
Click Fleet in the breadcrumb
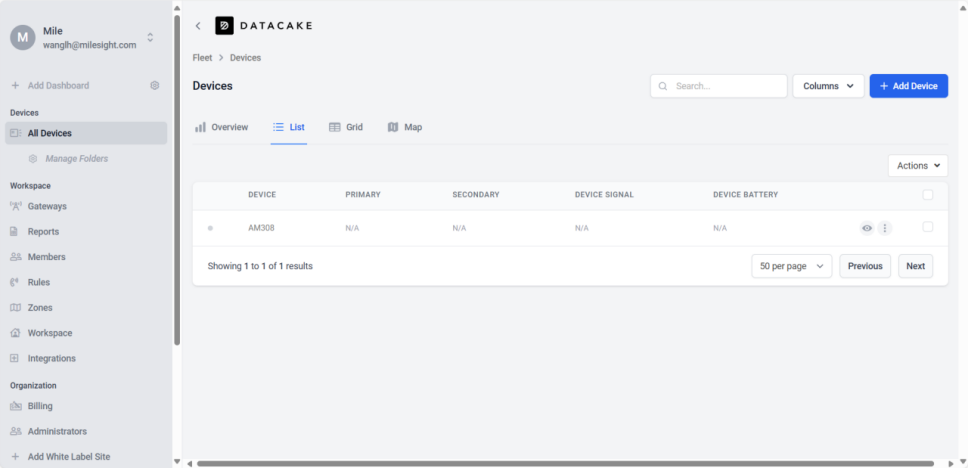tap(202, 57)
